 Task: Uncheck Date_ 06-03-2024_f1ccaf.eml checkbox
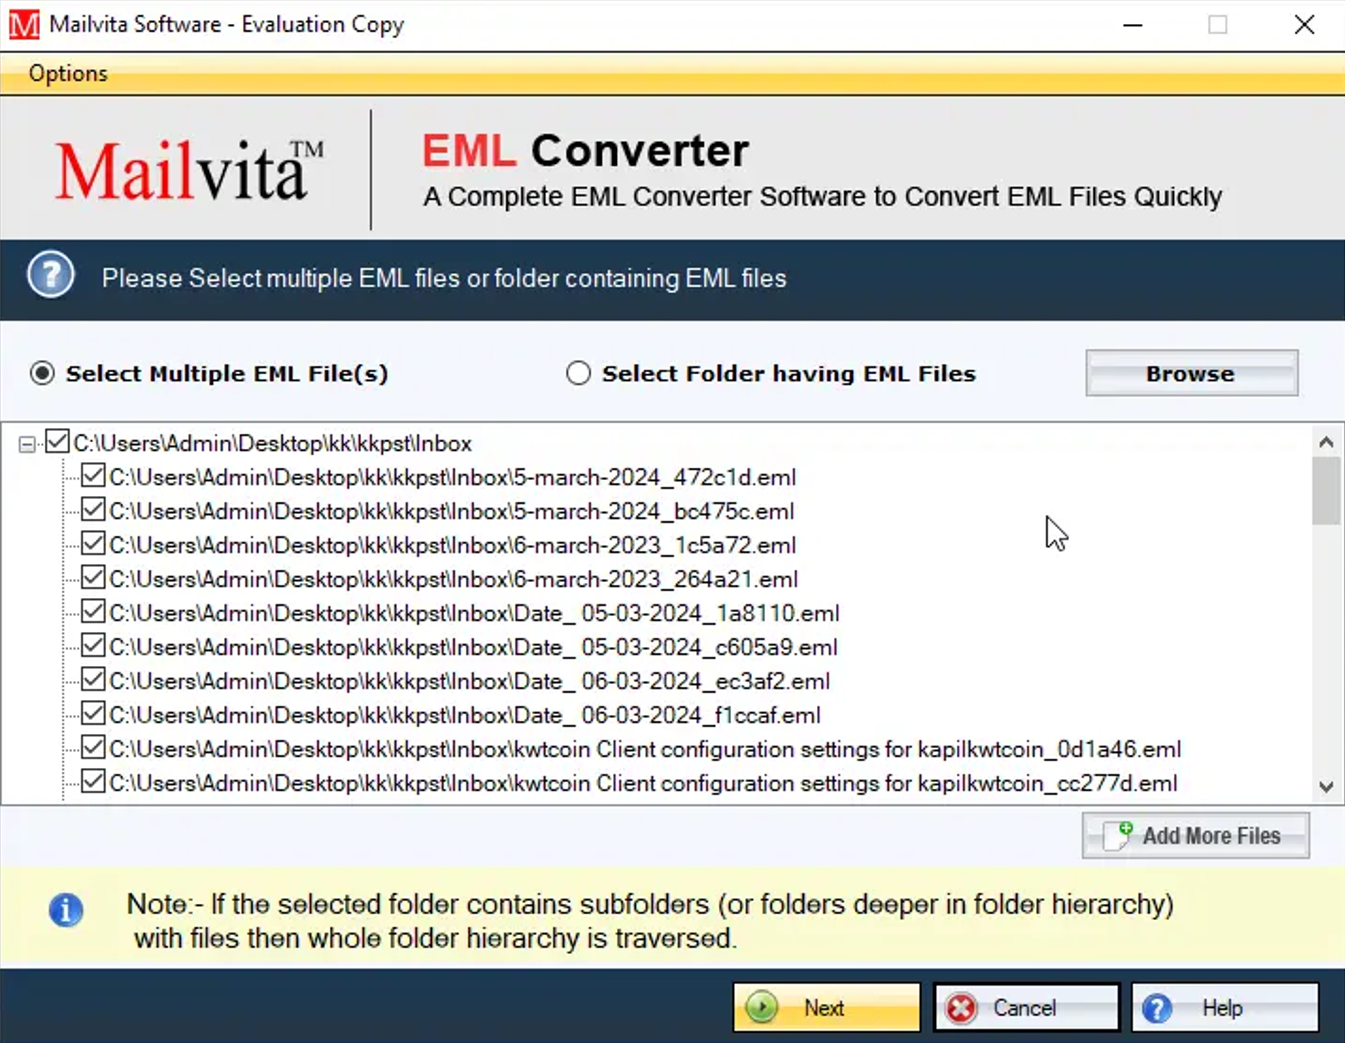[93, 713]
